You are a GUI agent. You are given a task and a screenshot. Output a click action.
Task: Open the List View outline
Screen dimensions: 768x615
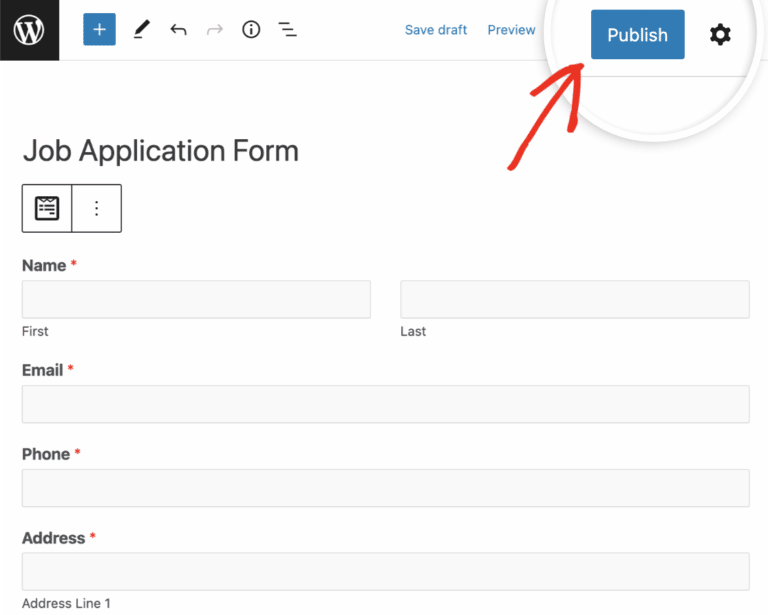(288, 30)
